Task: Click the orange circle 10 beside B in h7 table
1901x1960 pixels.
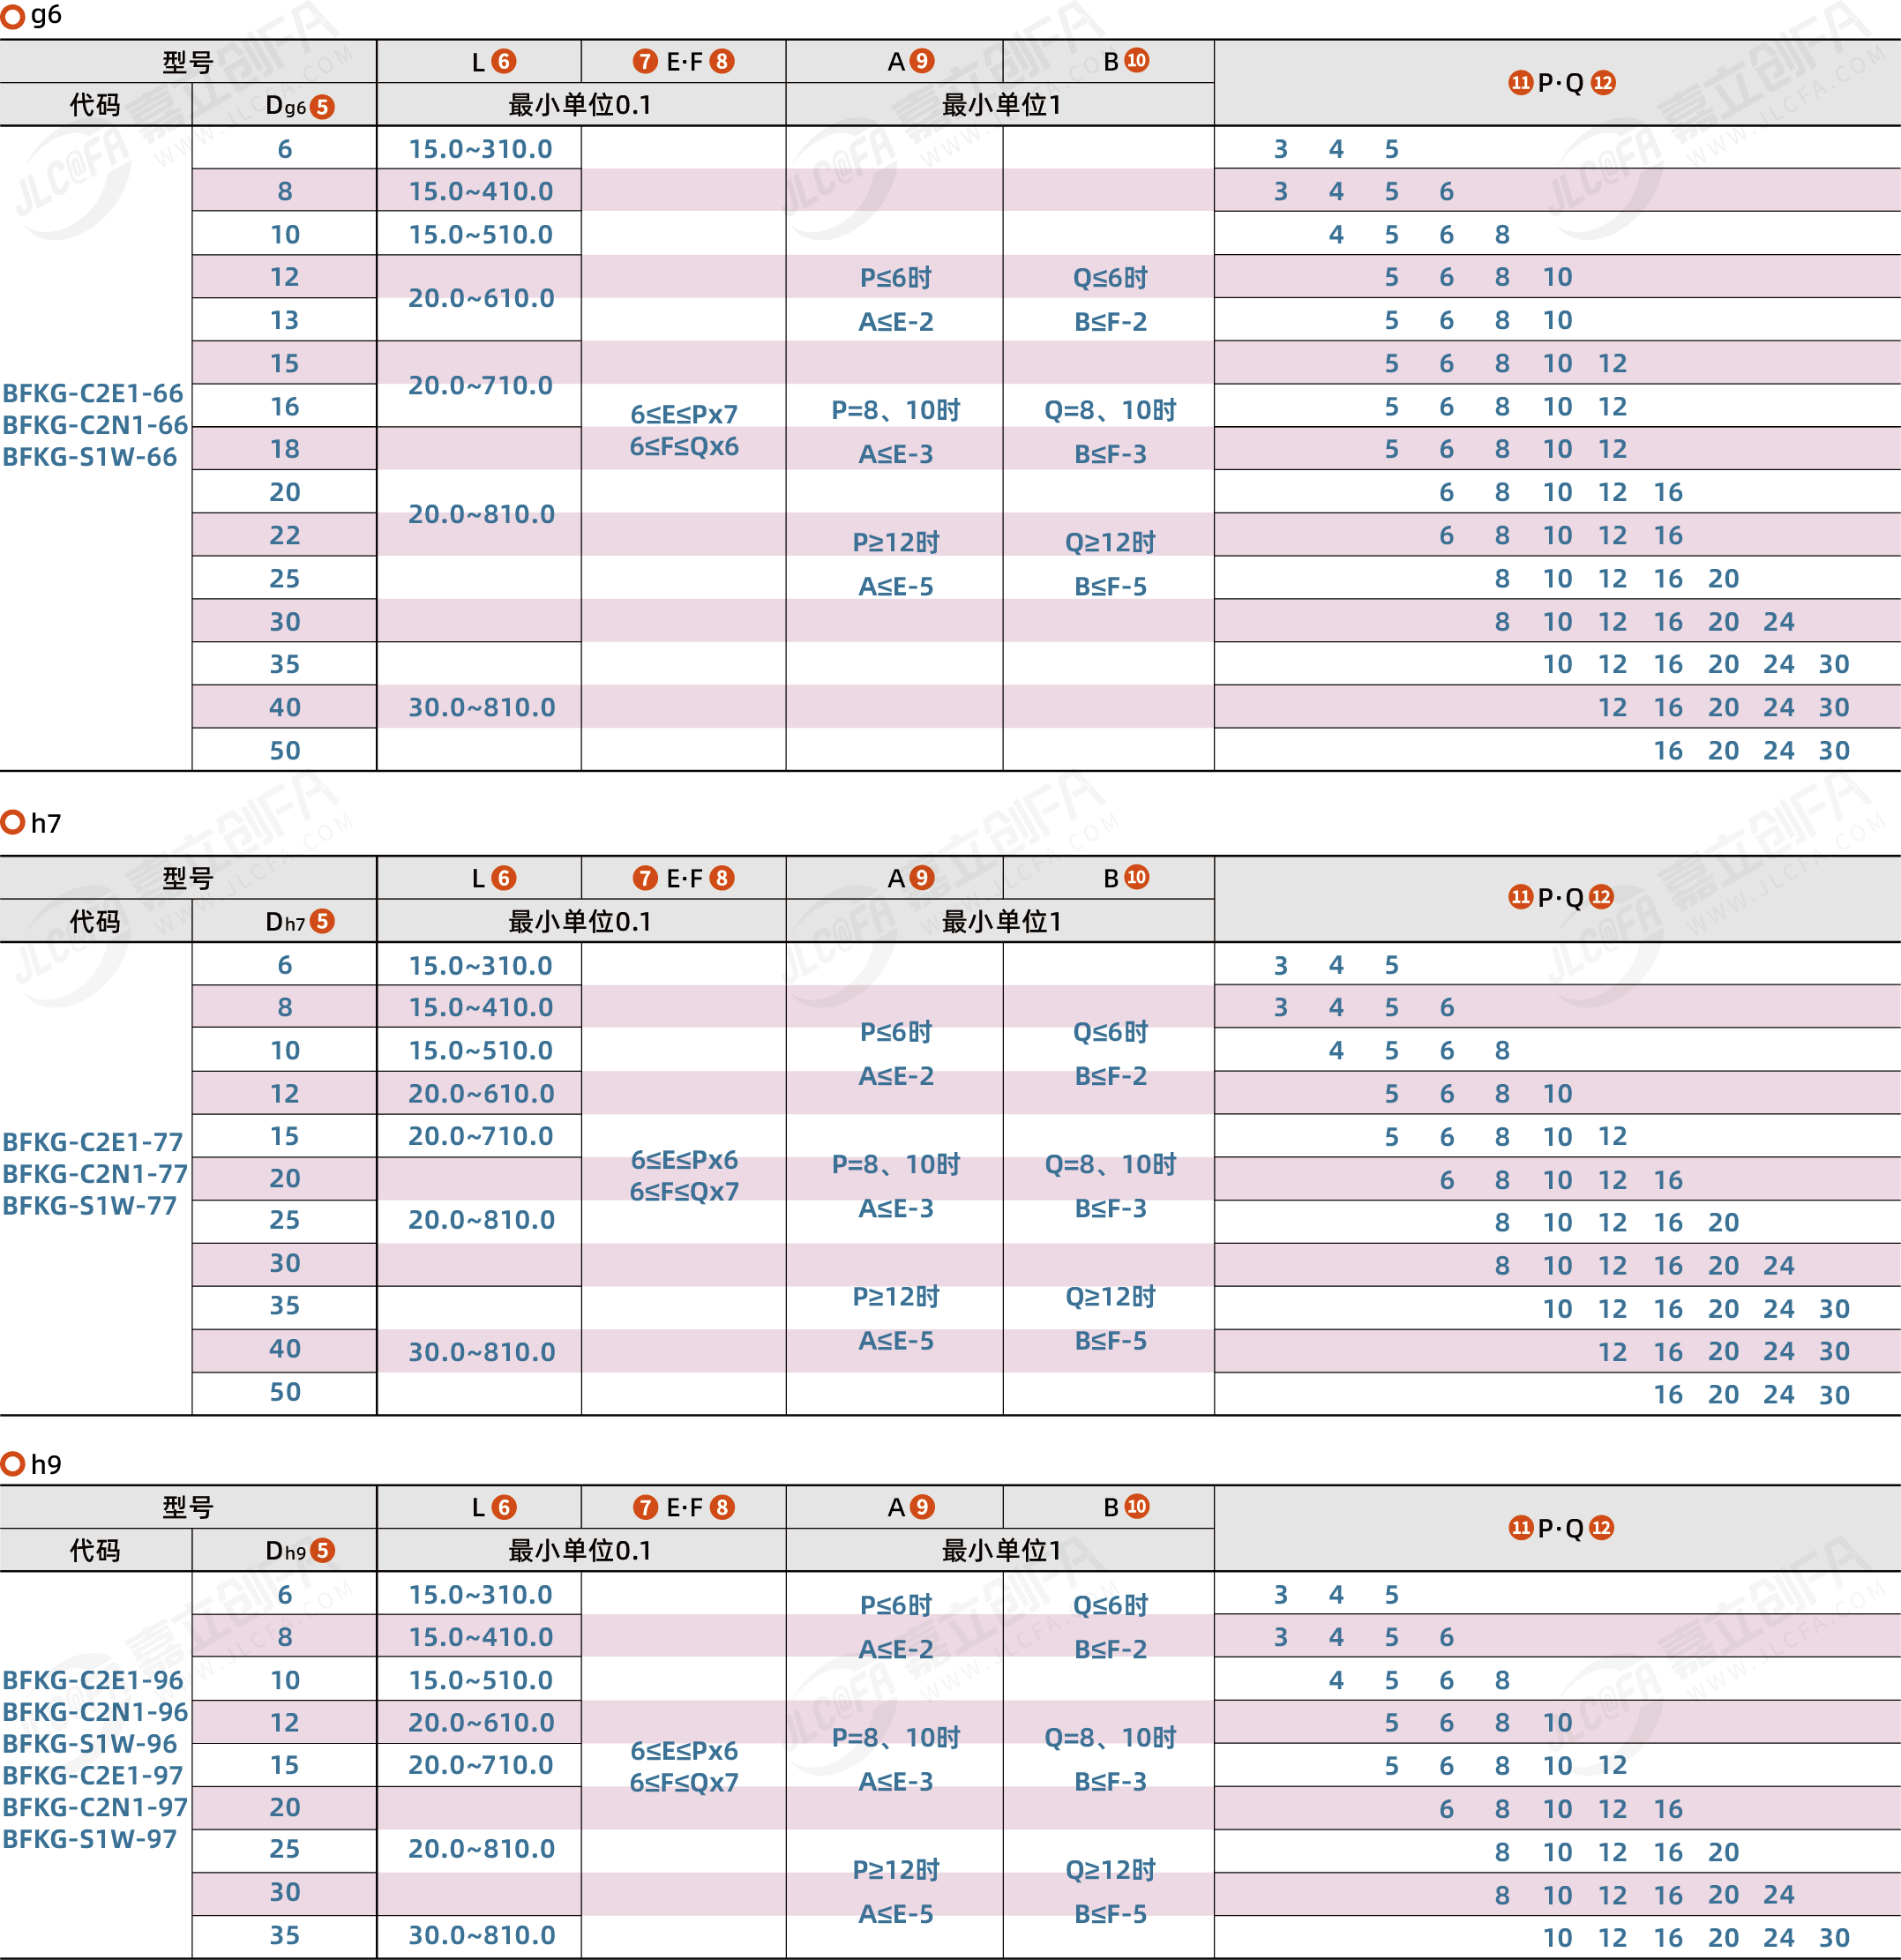Action: point(1137,877)
